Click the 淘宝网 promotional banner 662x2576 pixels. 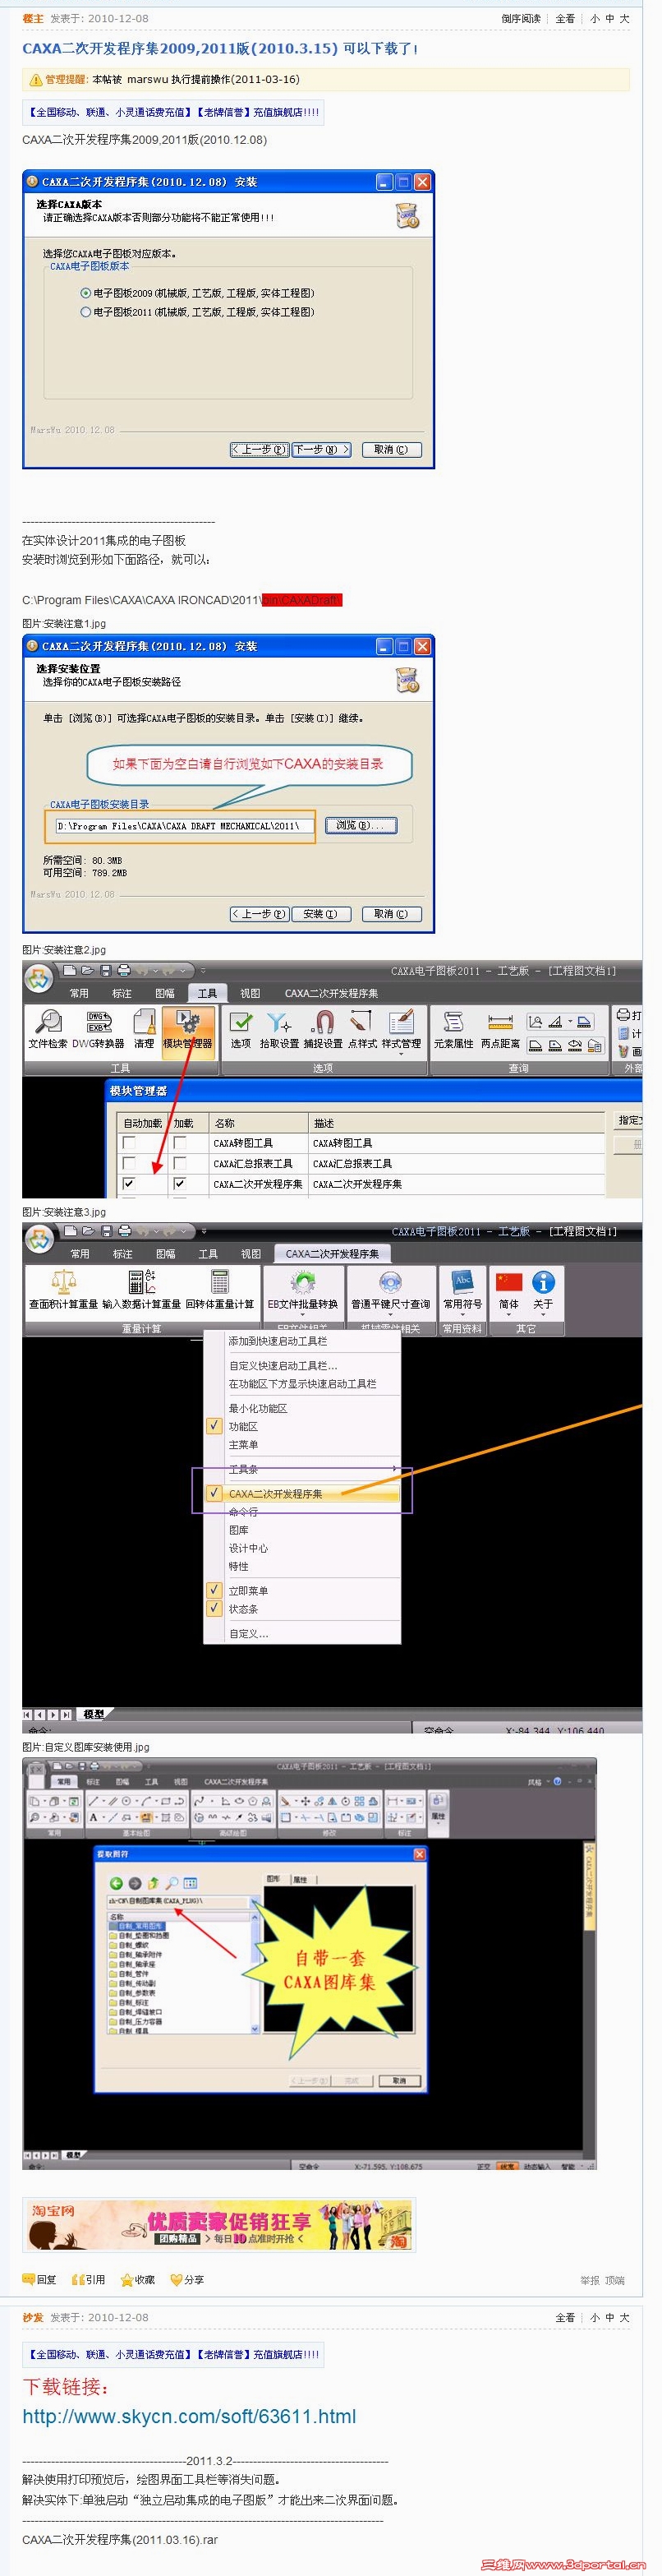tap(218, 2224)
